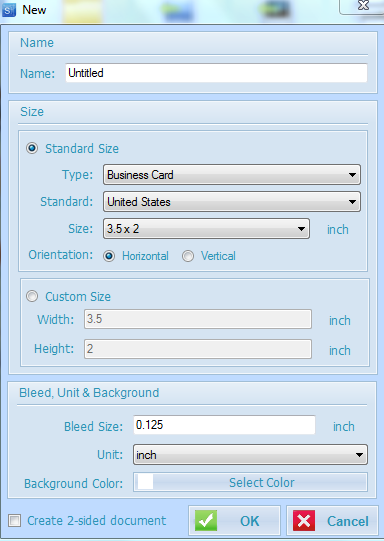This screenshot has width=384, height=541.
Task: Expand the Standard dropdown showing United States
Action: tap(232, 201)
